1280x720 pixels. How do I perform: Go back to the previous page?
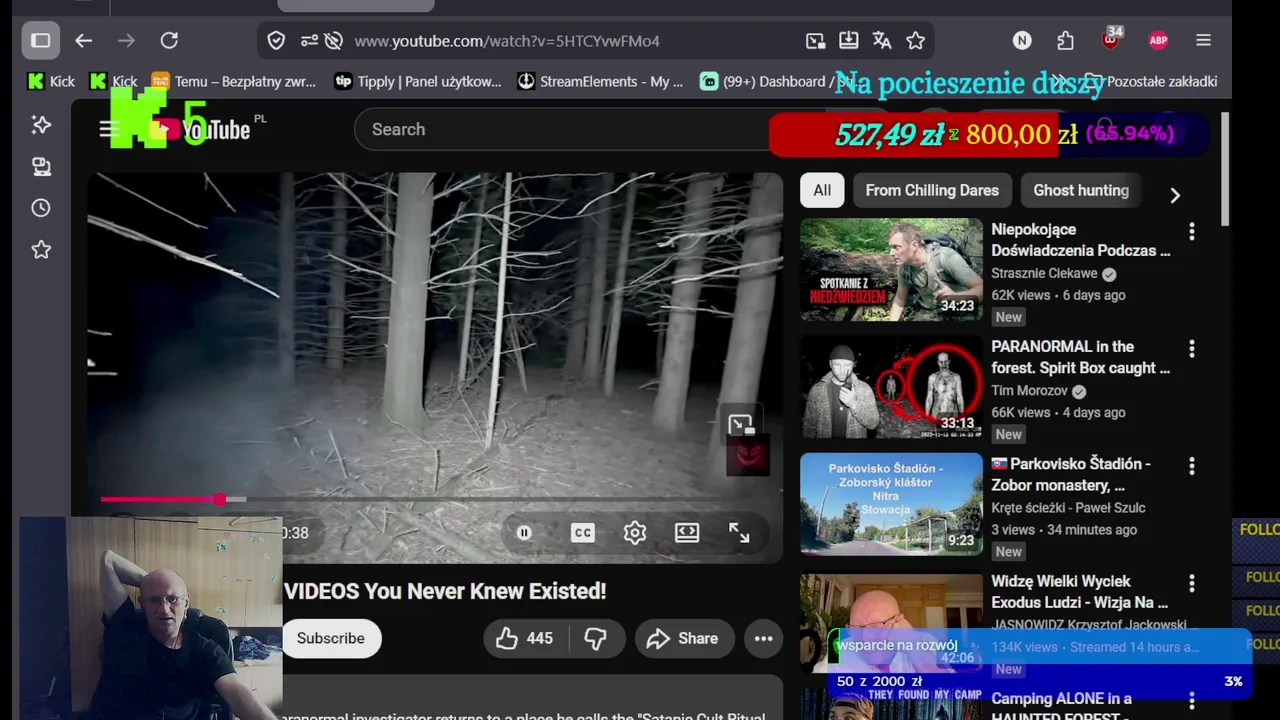(84, 41)
